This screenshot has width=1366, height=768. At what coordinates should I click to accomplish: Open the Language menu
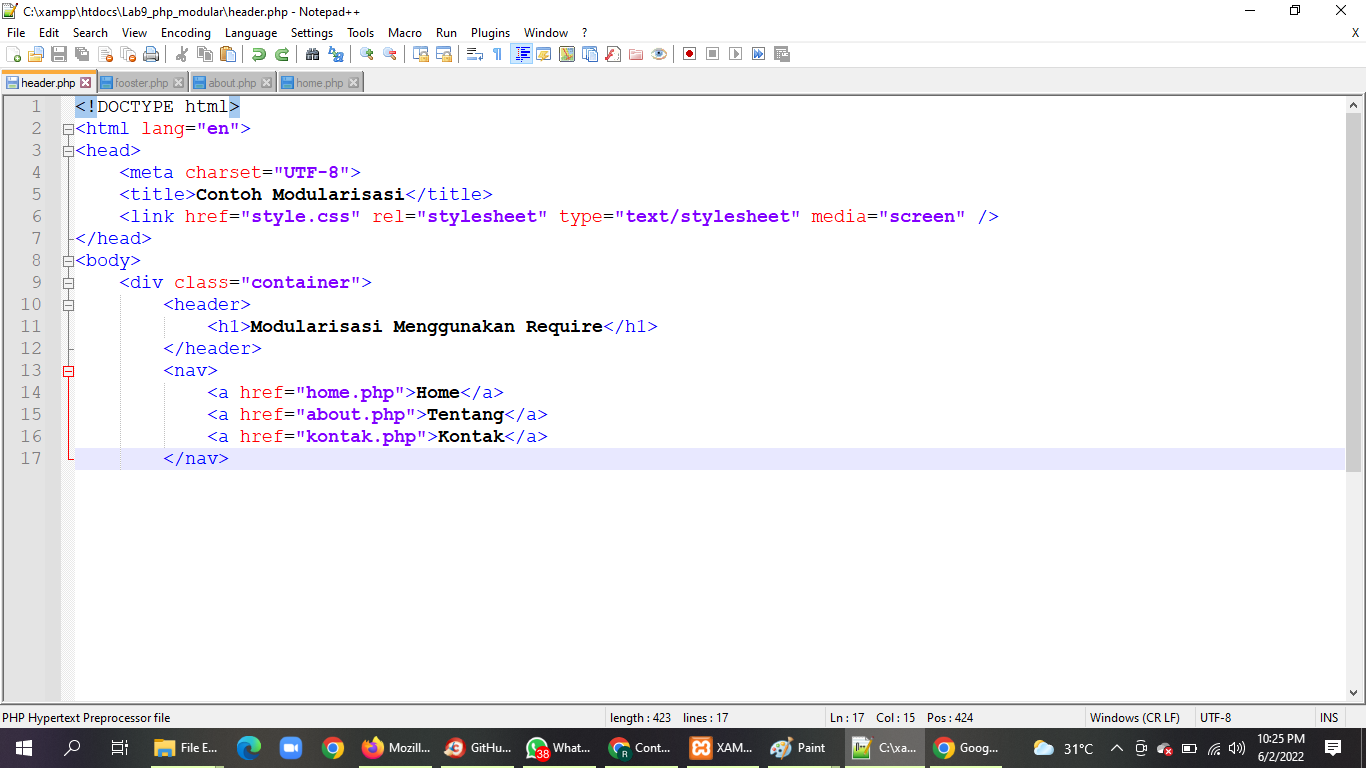(x=251, y=33)
